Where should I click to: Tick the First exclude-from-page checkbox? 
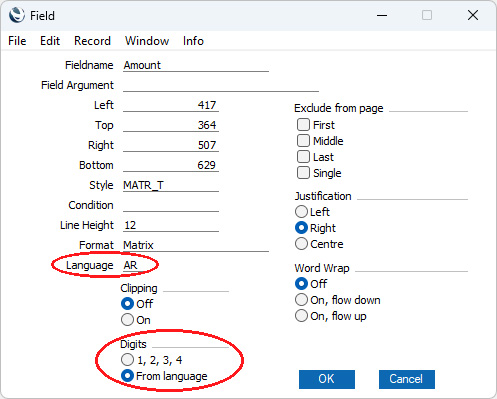coord(303,125)
